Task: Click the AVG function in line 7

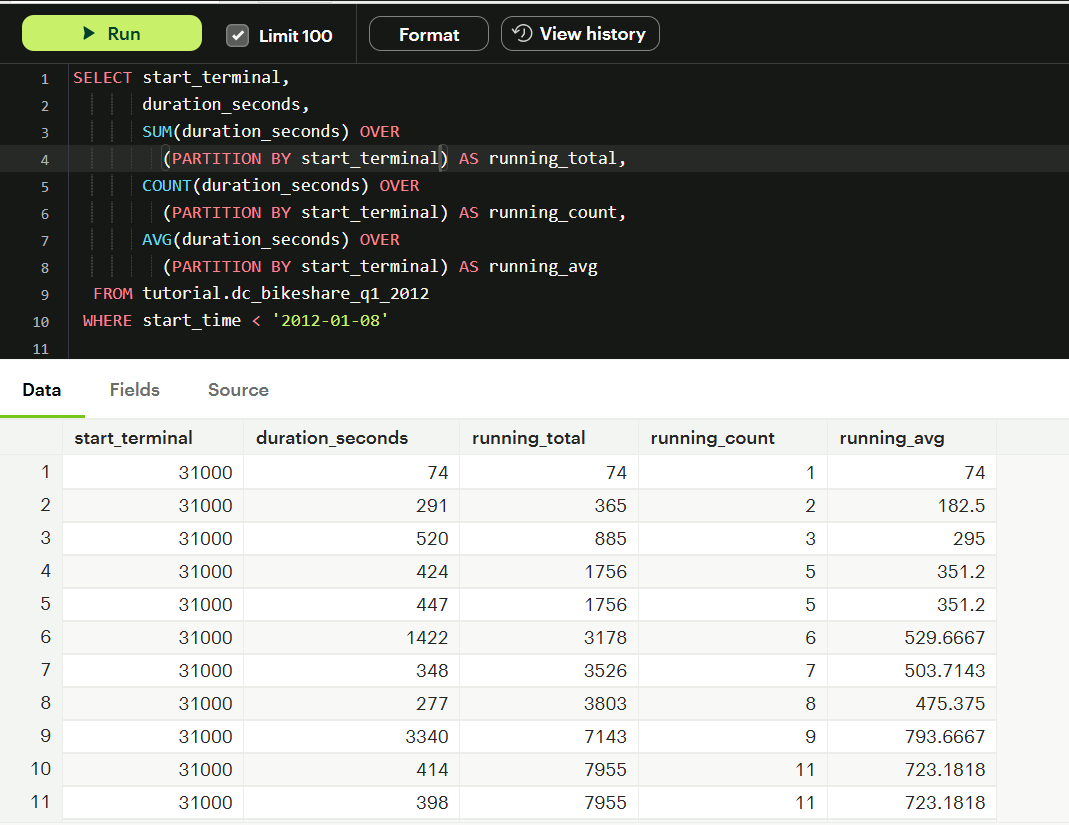Action: coord(157,239)
